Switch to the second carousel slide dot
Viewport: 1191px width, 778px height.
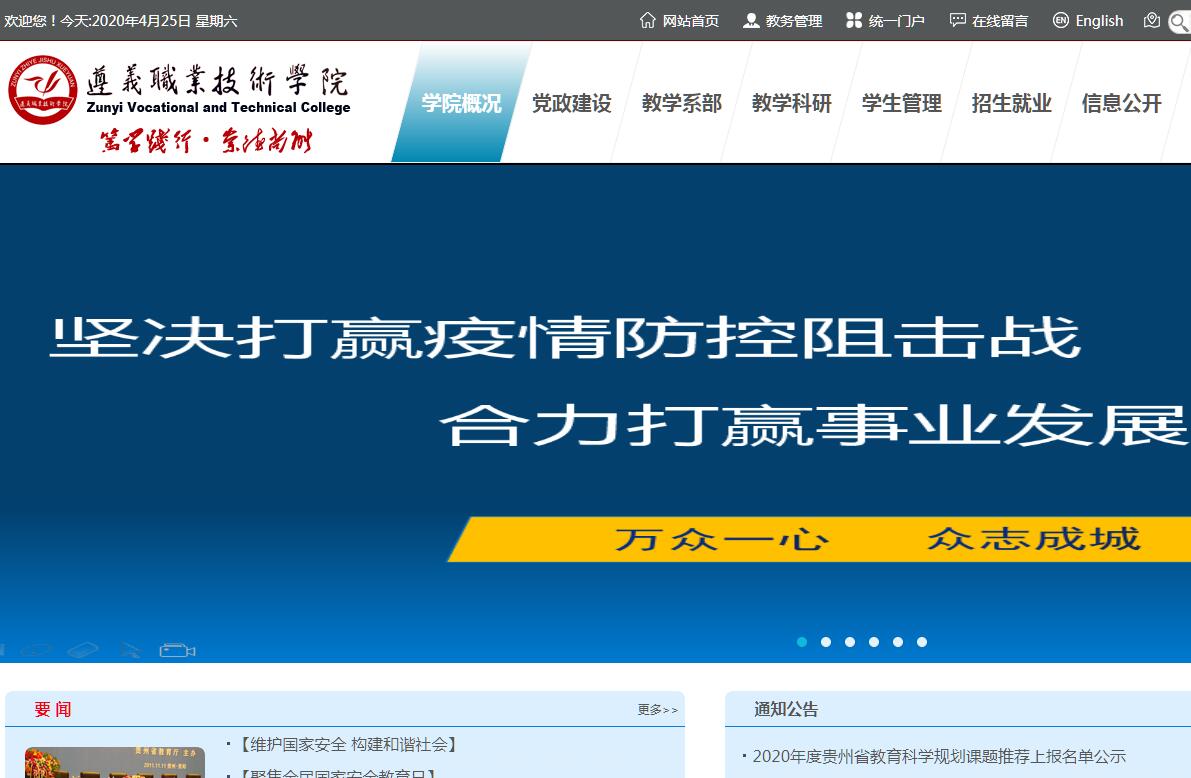click(826, 642)
